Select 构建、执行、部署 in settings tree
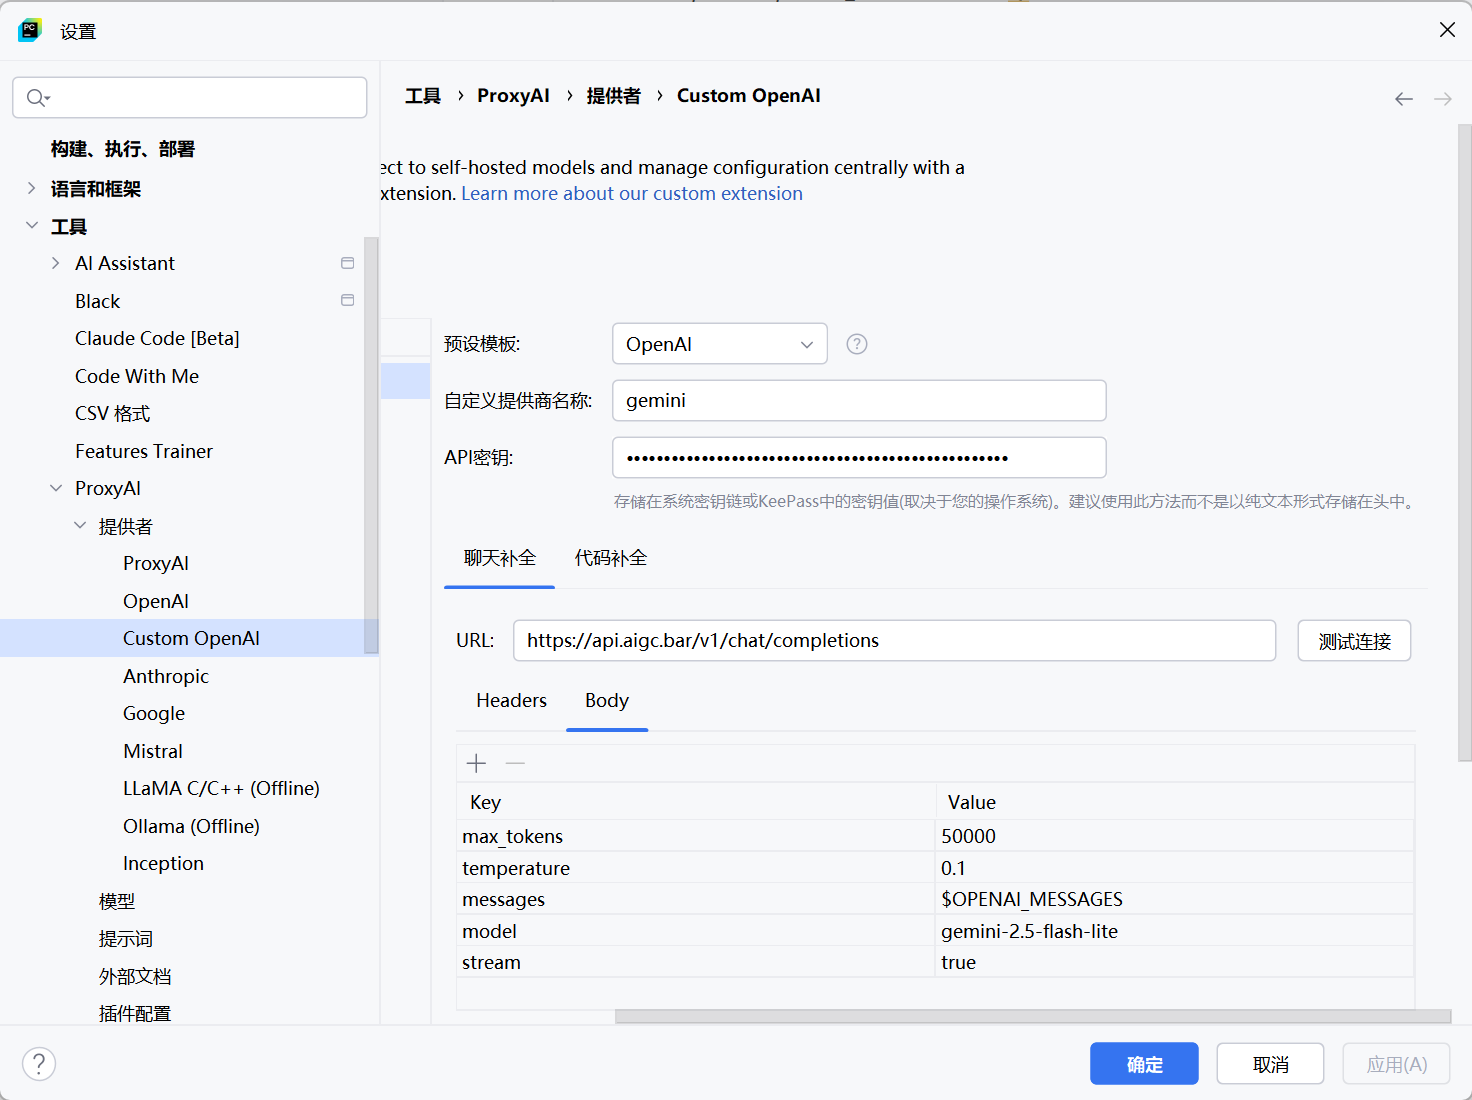1472x1100 pixels. [x=123, y=149]
